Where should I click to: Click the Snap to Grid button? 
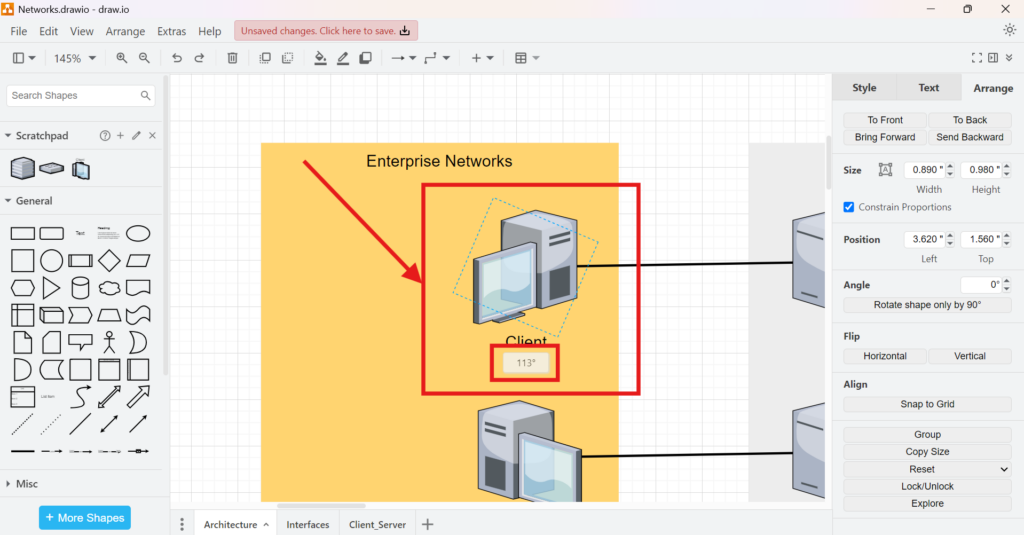click(927, 404)
